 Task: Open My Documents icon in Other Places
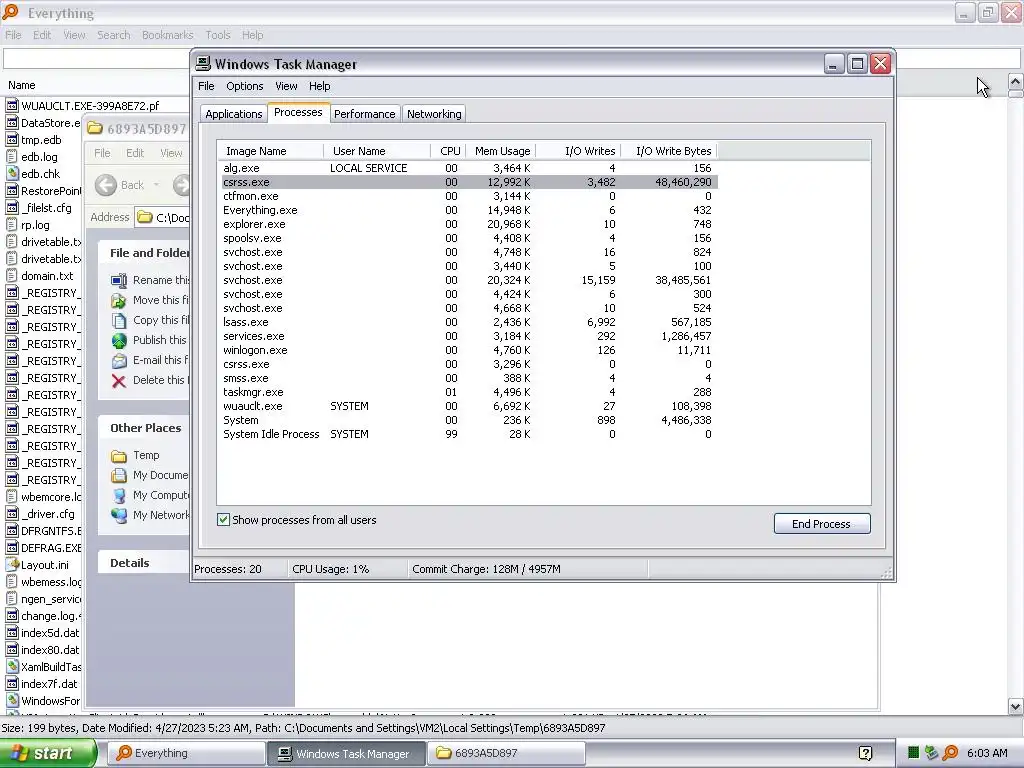(x=119, y=475)
